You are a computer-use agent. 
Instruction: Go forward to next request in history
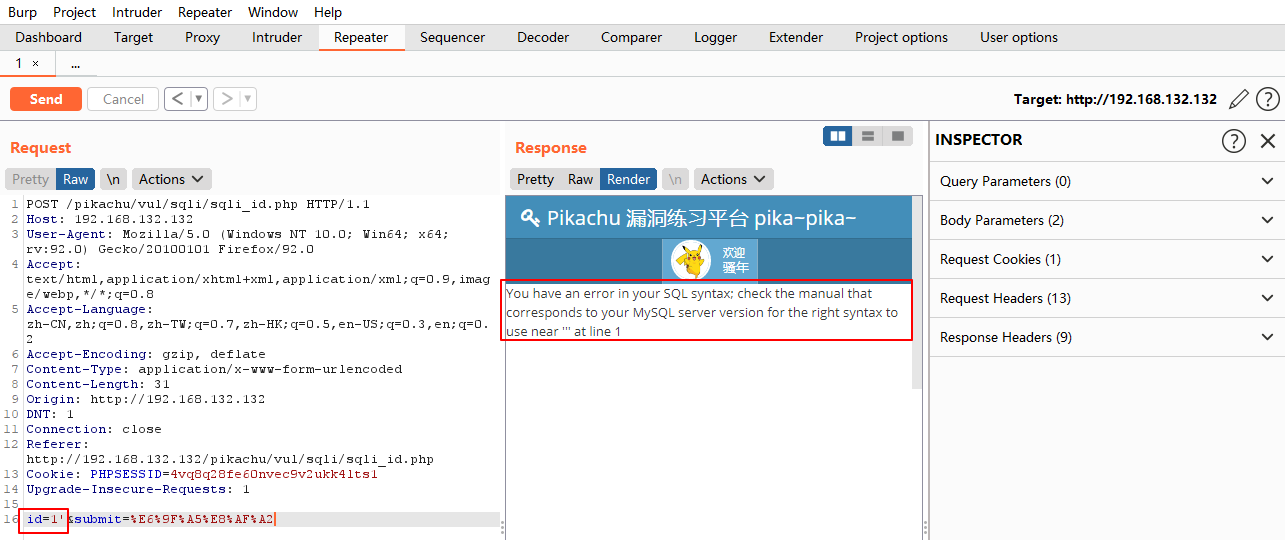(x=227, y=99)
